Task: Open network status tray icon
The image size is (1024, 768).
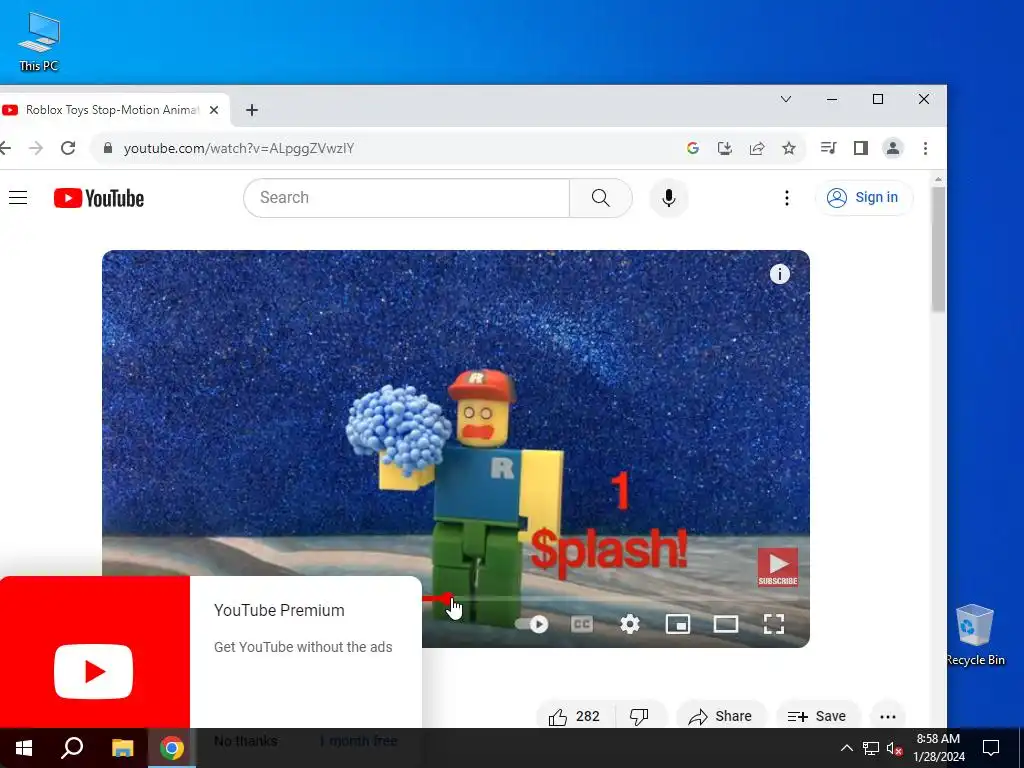Action: pyautogui.click(x=871, y=748)
